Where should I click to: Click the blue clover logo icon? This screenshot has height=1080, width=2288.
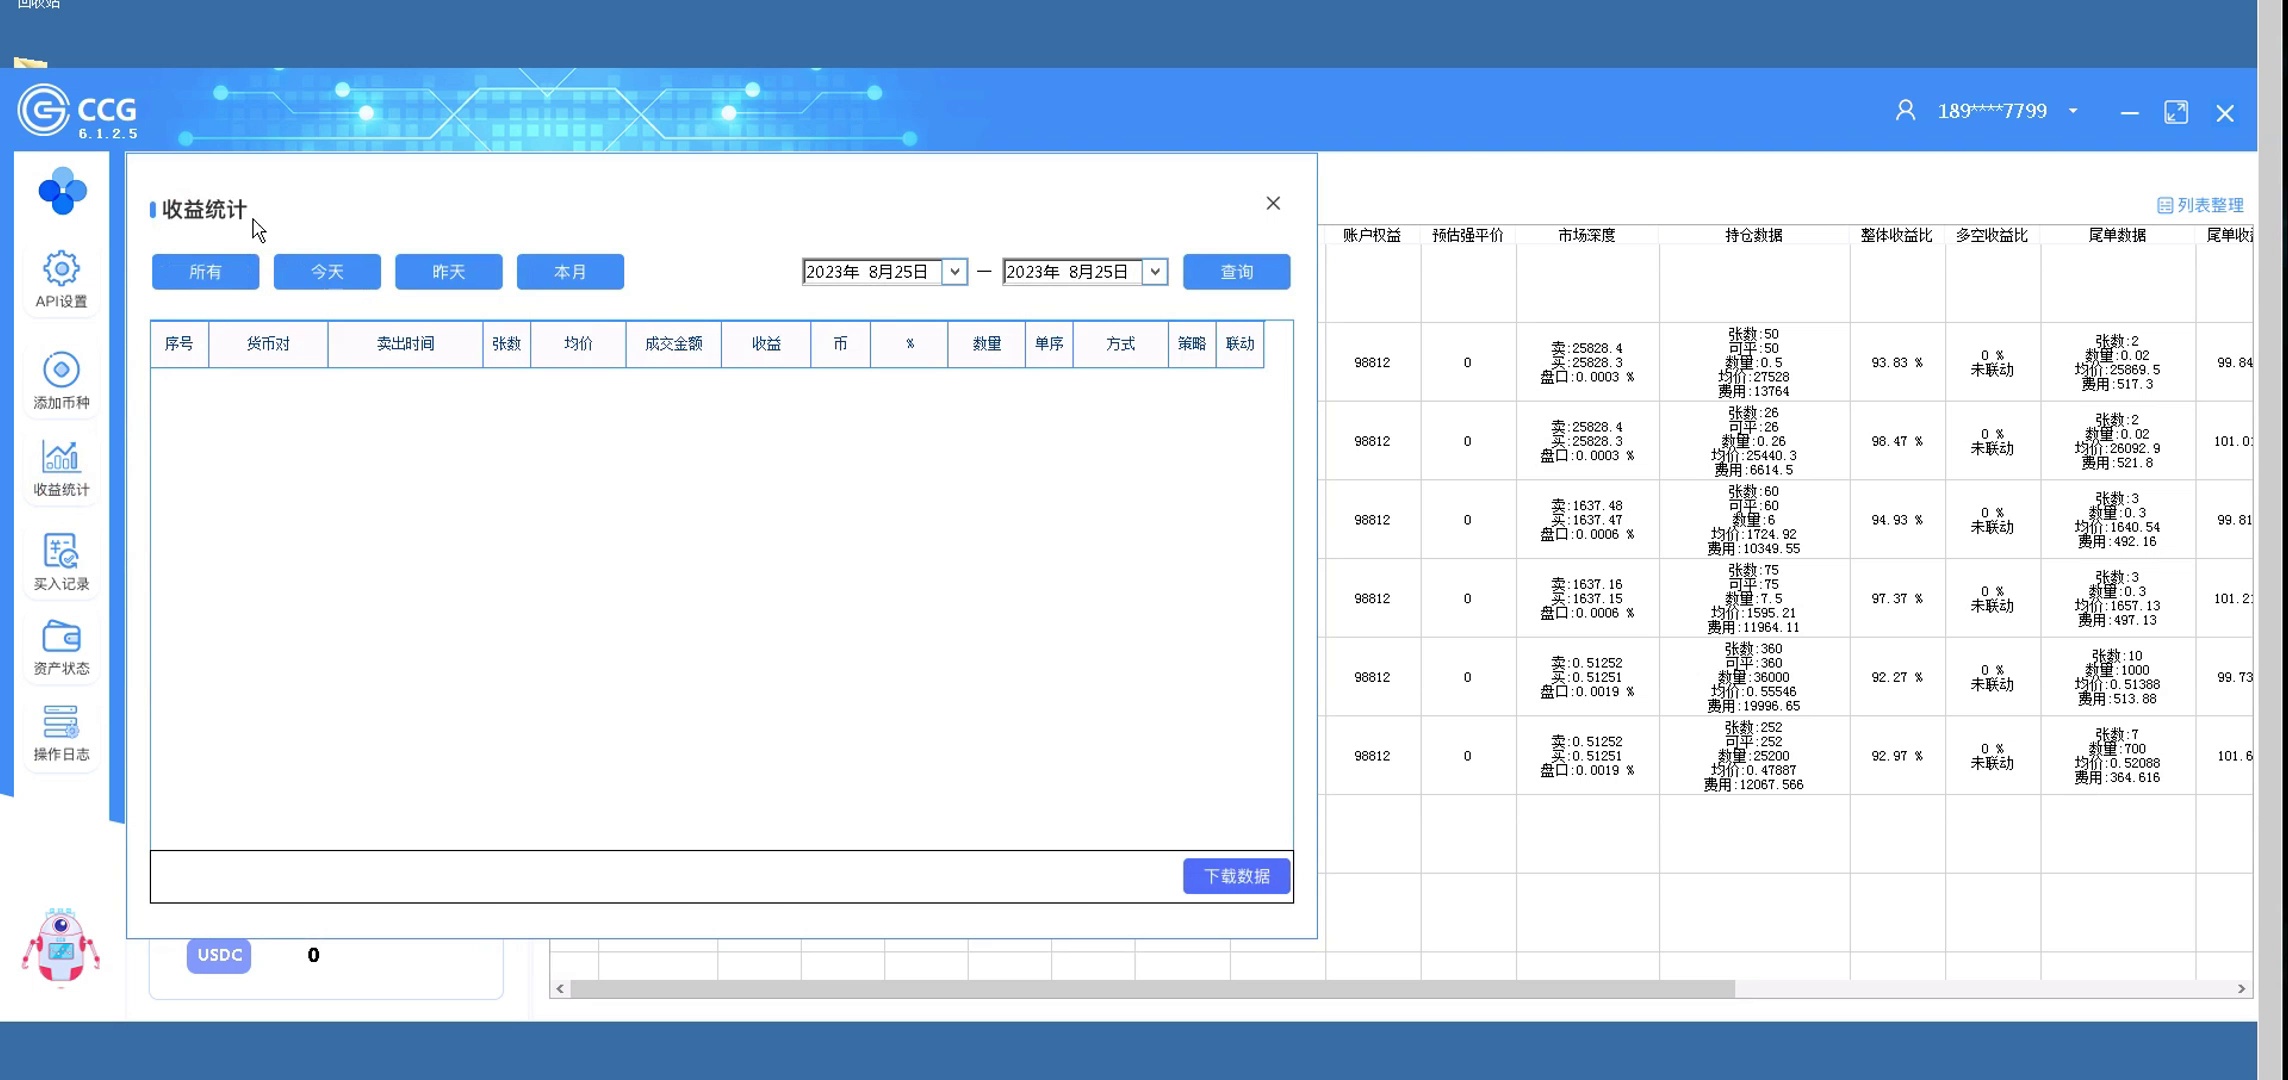[x=62, y=191]
